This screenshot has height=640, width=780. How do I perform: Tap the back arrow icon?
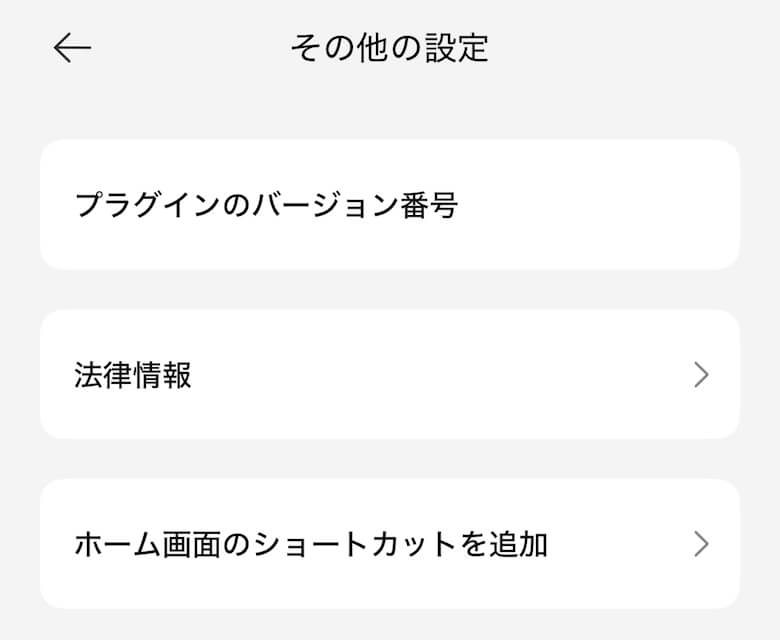[72, 48]
